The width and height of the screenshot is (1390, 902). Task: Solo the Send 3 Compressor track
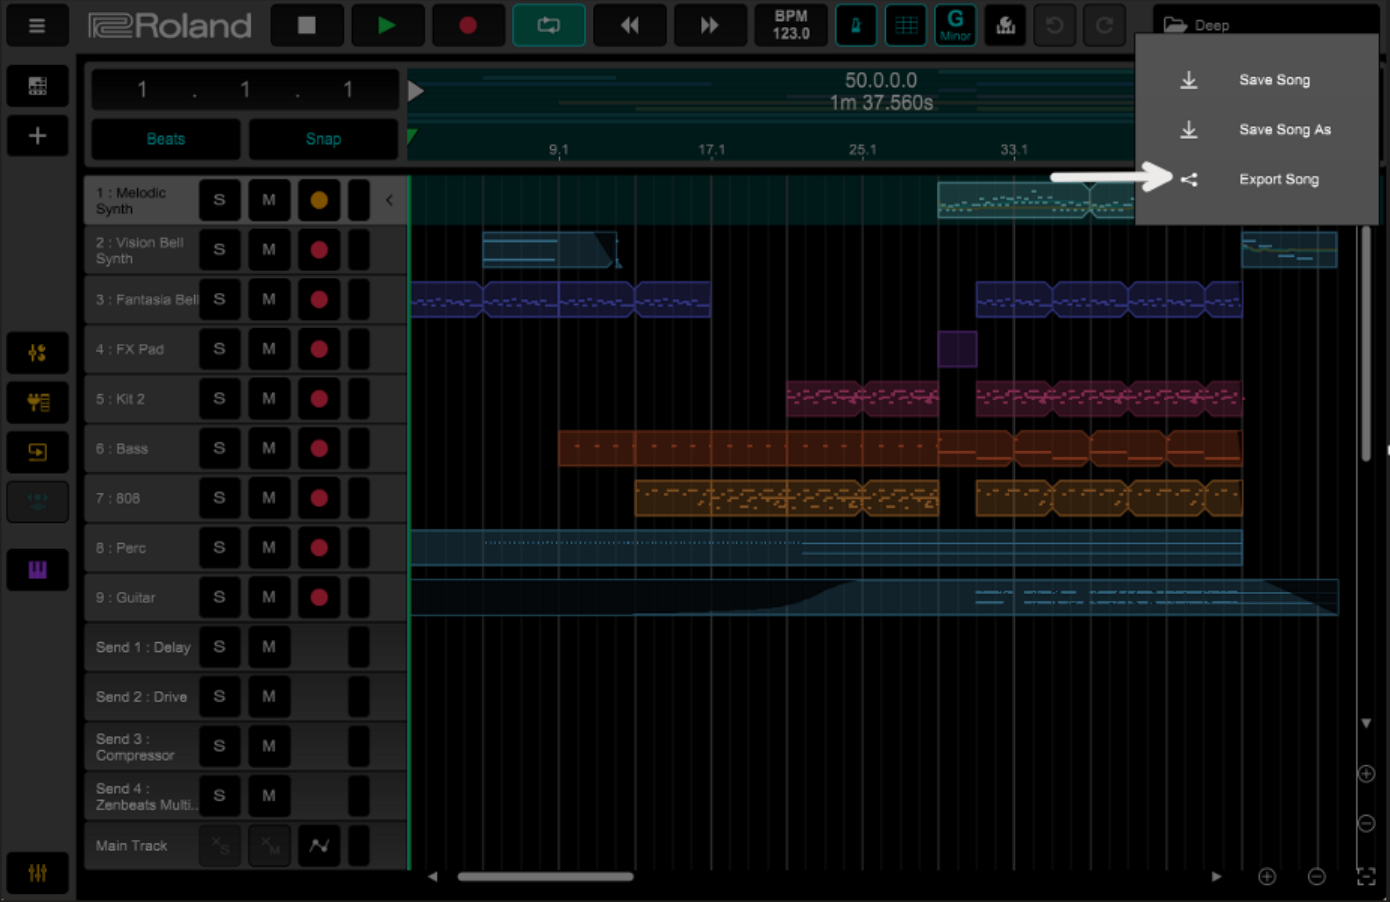pyautogui.click(x=219, y=746)
